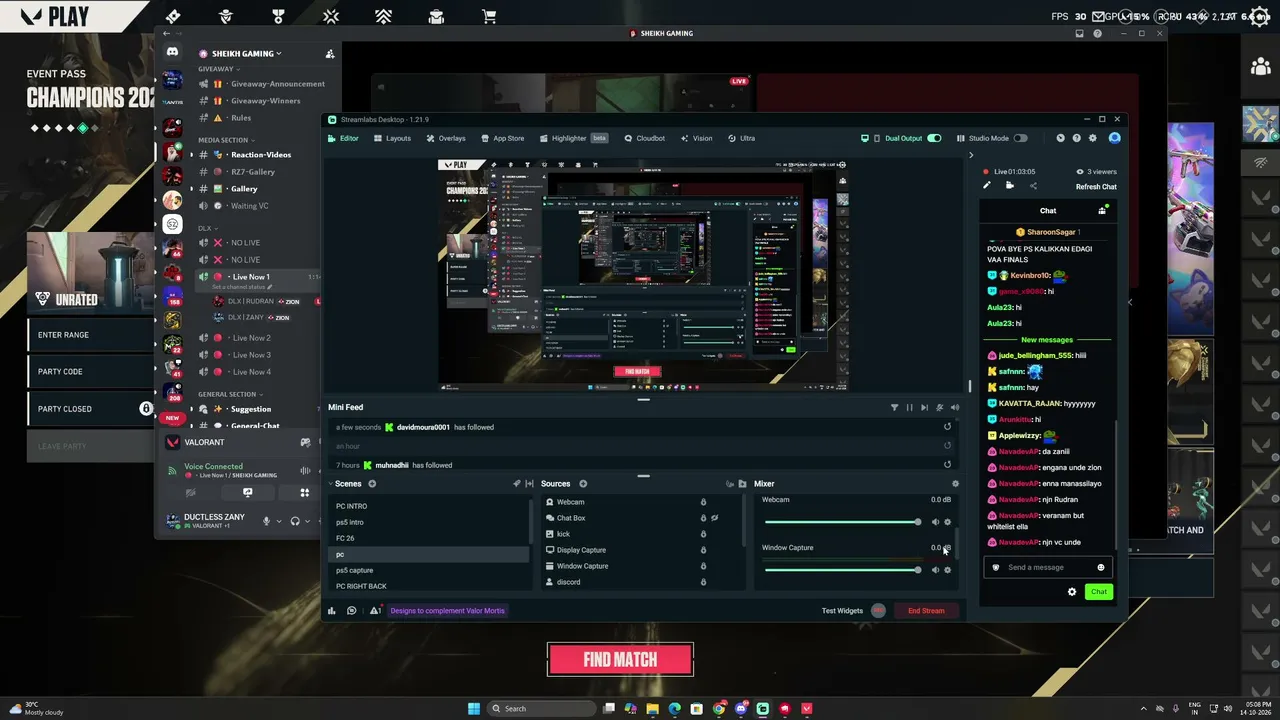The image size is (1280, 720).
Task: Collapse the Streamlabs chat side panel
Action: 971,155
